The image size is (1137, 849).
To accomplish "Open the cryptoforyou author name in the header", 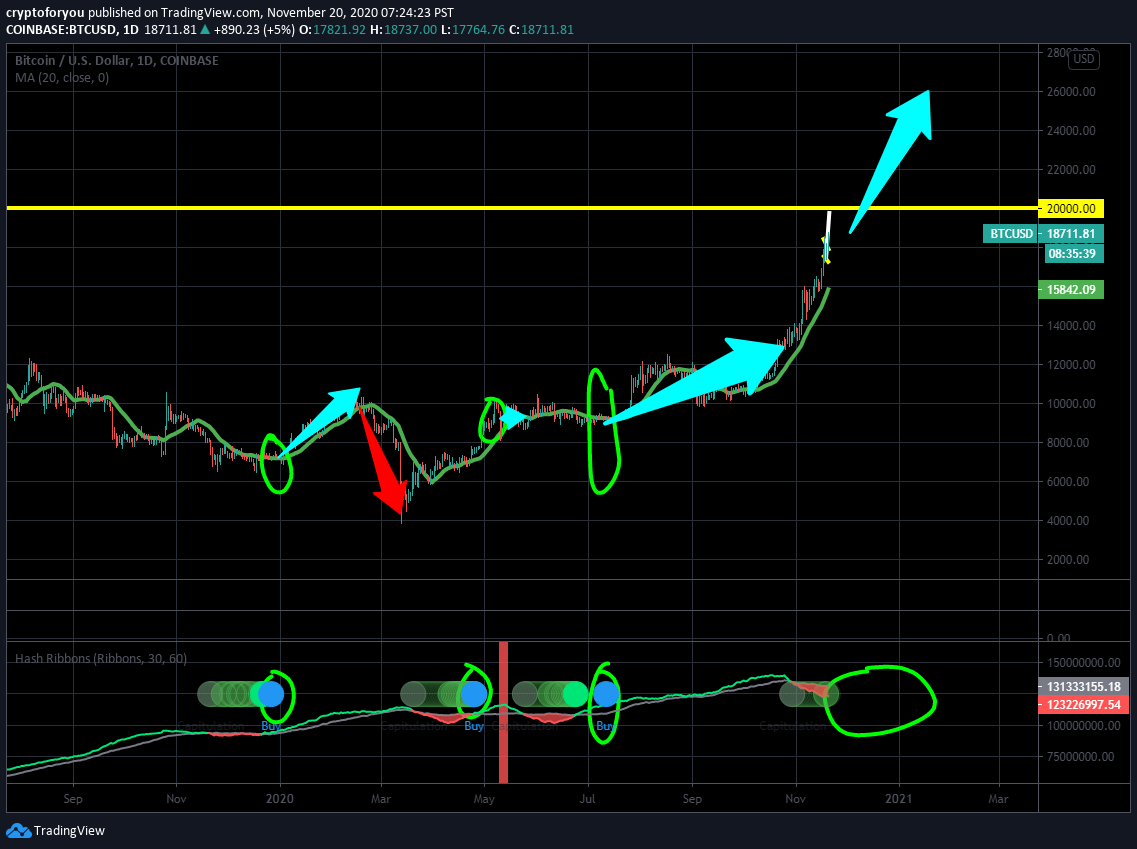I will pos(45,12).
